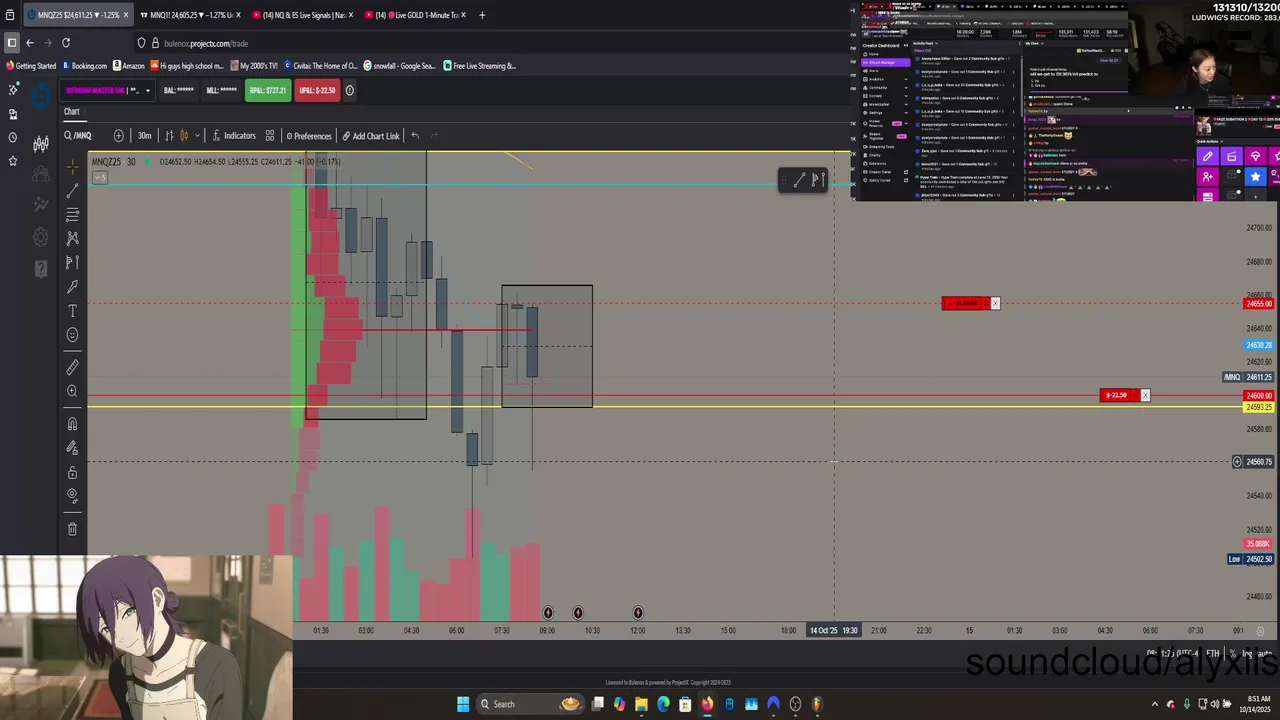Toggle stay-in-drawing-mode pencil lock
Image resolution: width=1280 pixels, height=720 pixels.
point(72,448)
